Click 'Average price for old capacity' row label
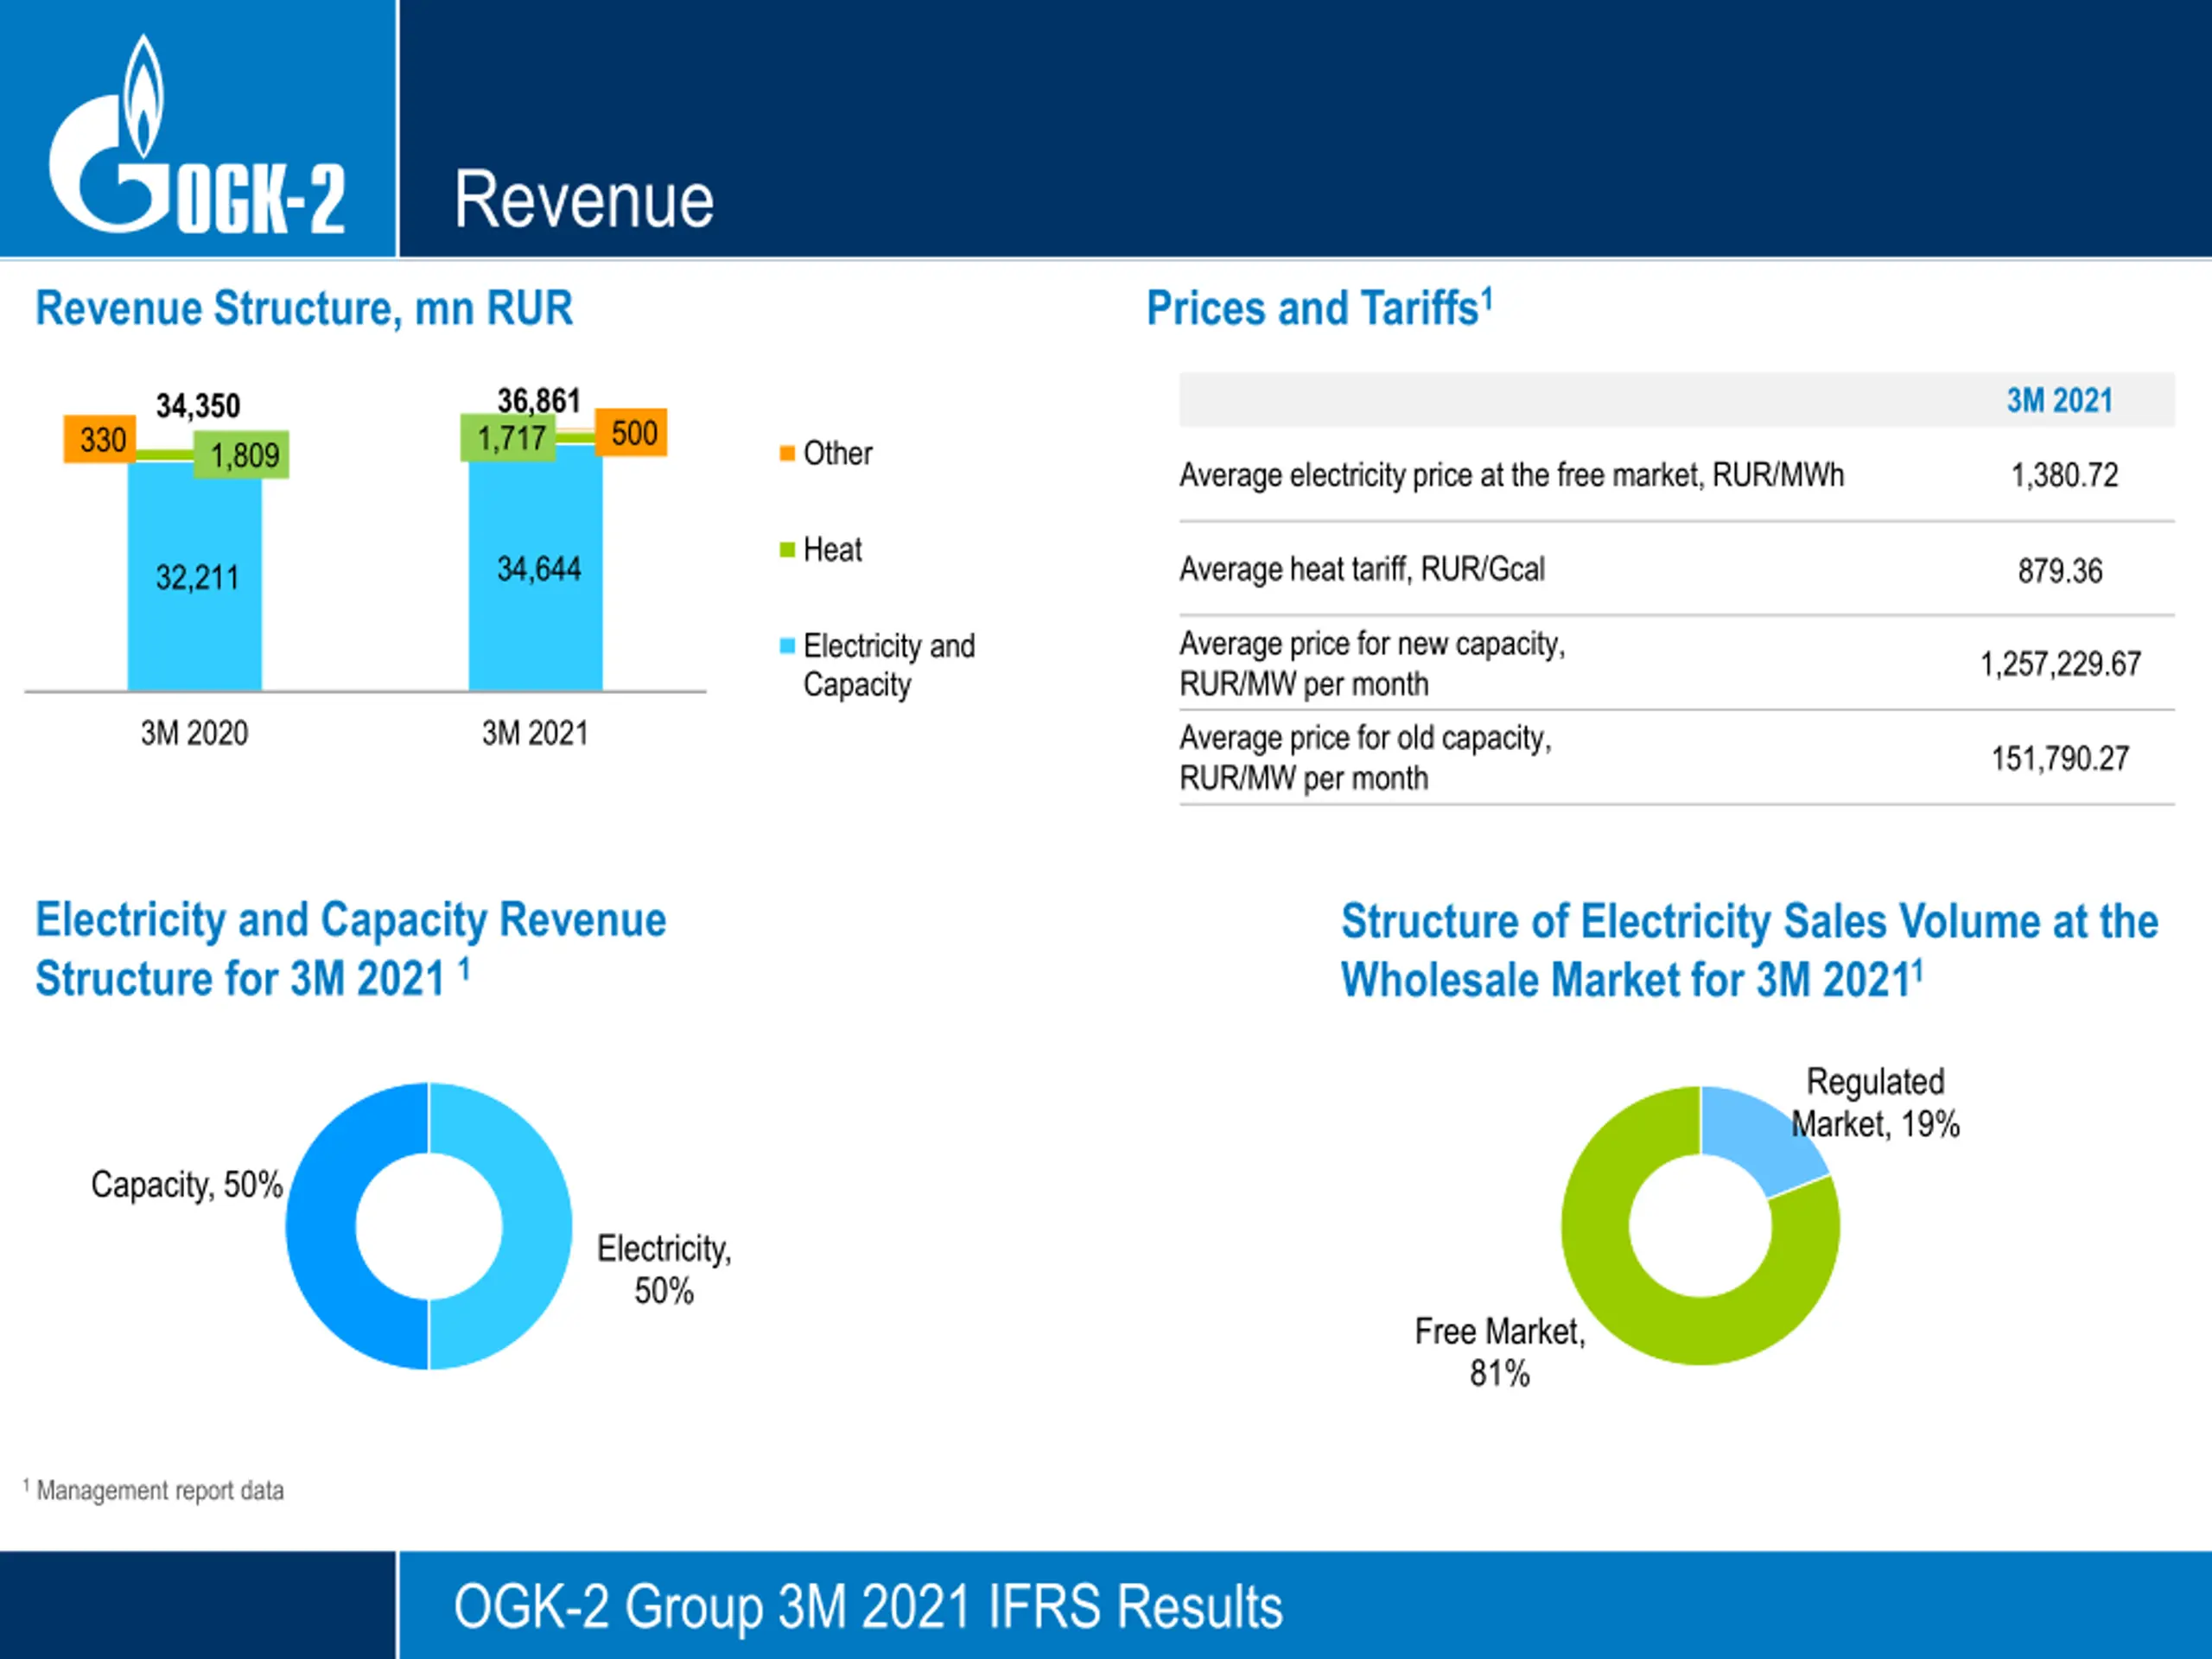2212x1659 pixels. [1366, 758]
